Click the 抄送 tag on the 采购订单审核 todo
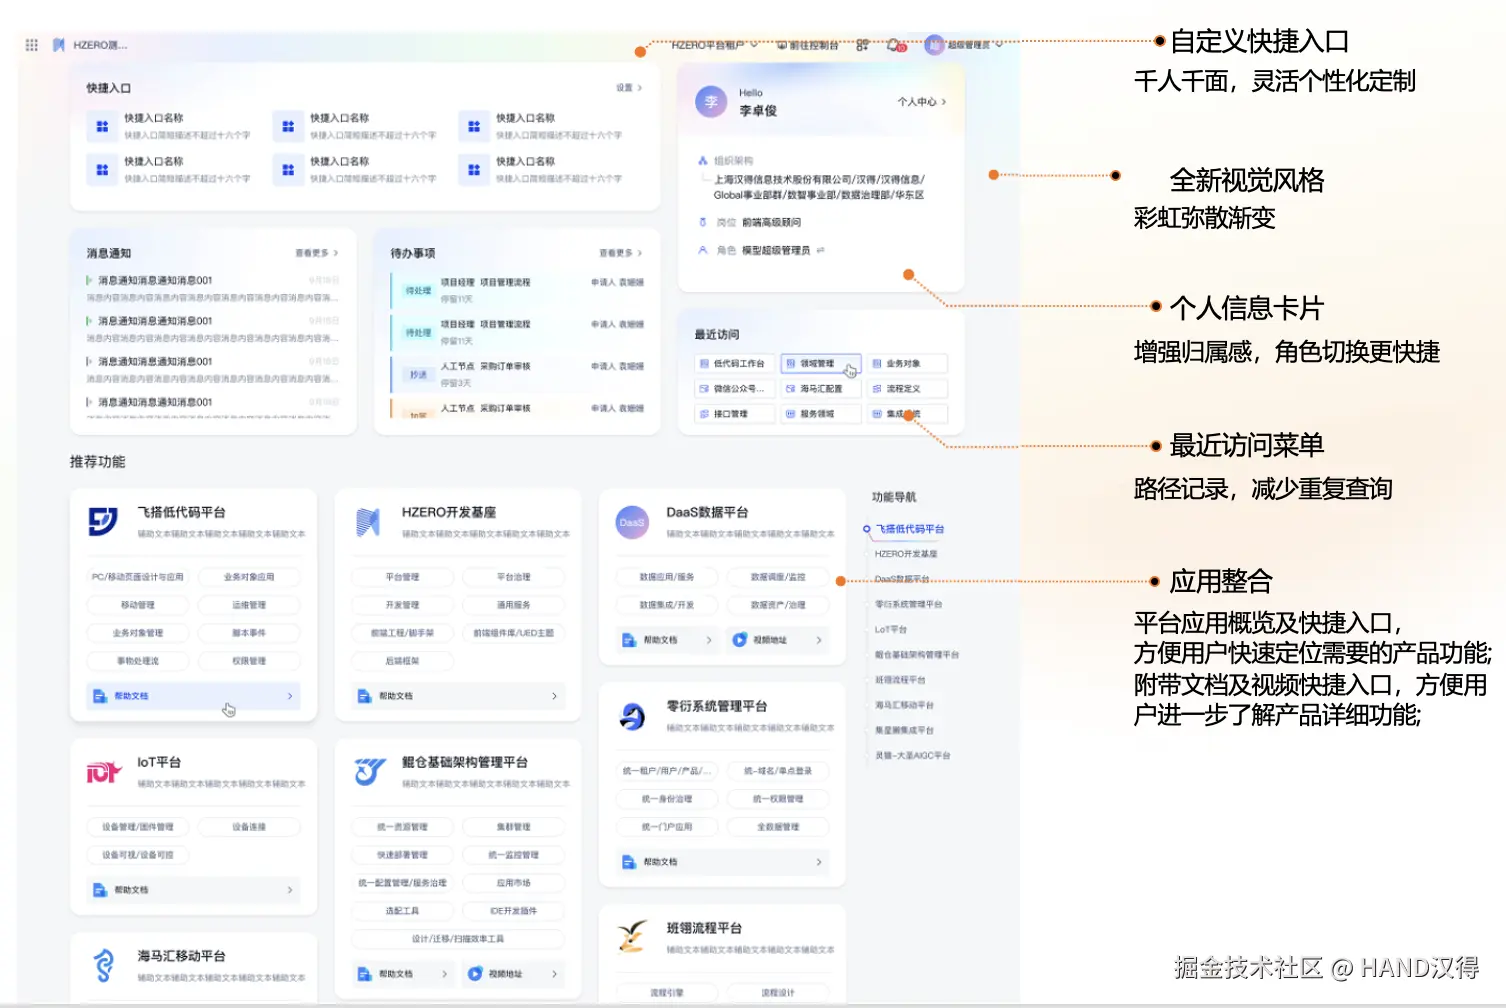This screenshot has width=1506, height=1008. coord(418,375)
